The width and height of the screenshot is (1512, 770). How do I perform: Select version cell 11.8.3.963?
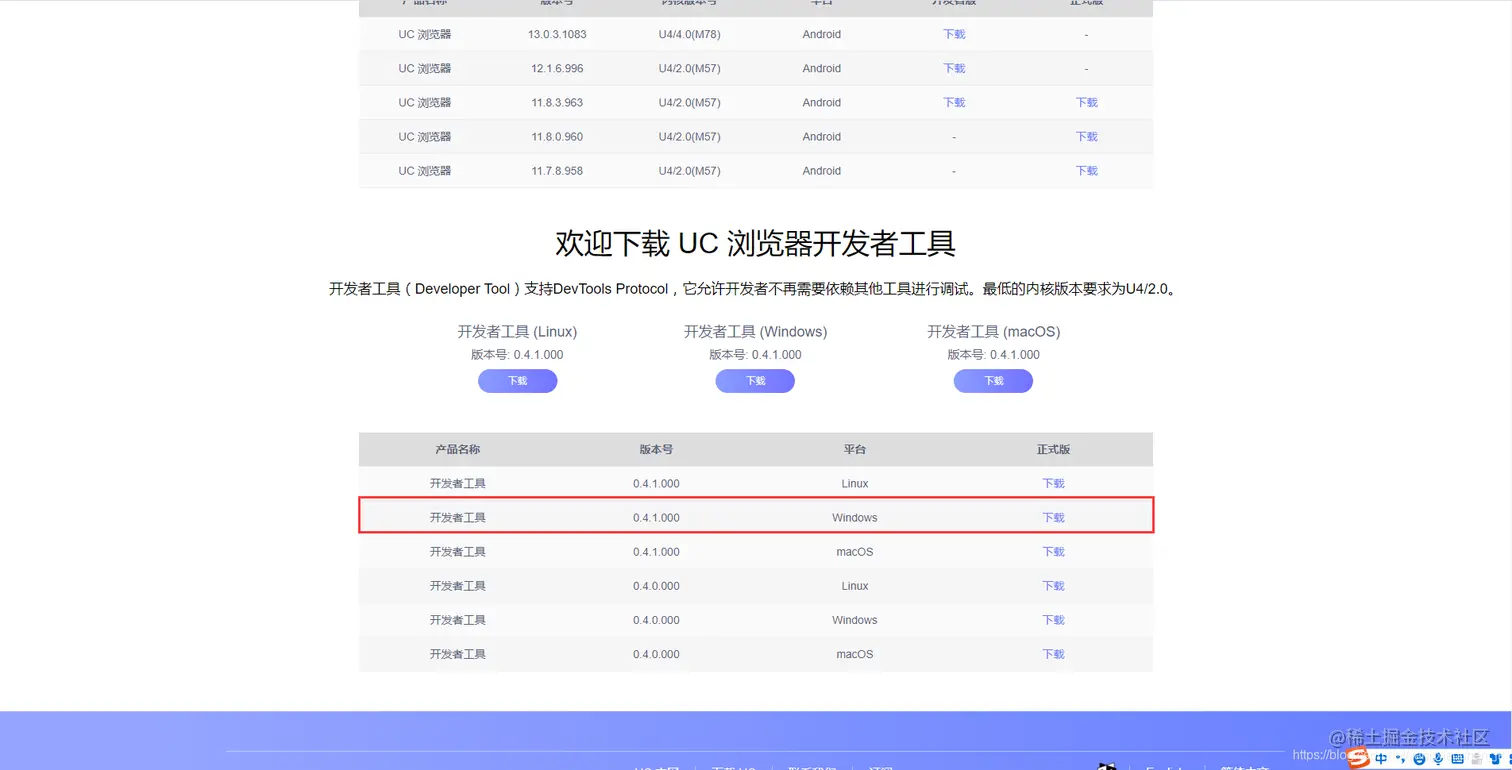coord(557,102)
